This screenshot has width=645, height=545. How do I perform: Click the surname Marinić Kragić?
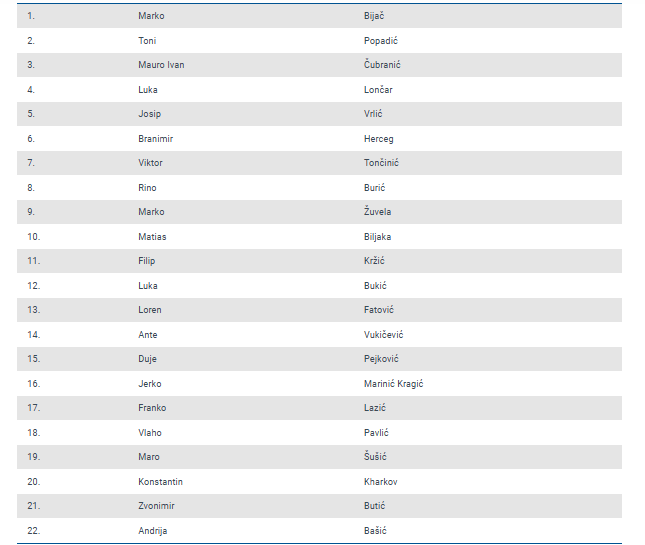tap(394, 384)
